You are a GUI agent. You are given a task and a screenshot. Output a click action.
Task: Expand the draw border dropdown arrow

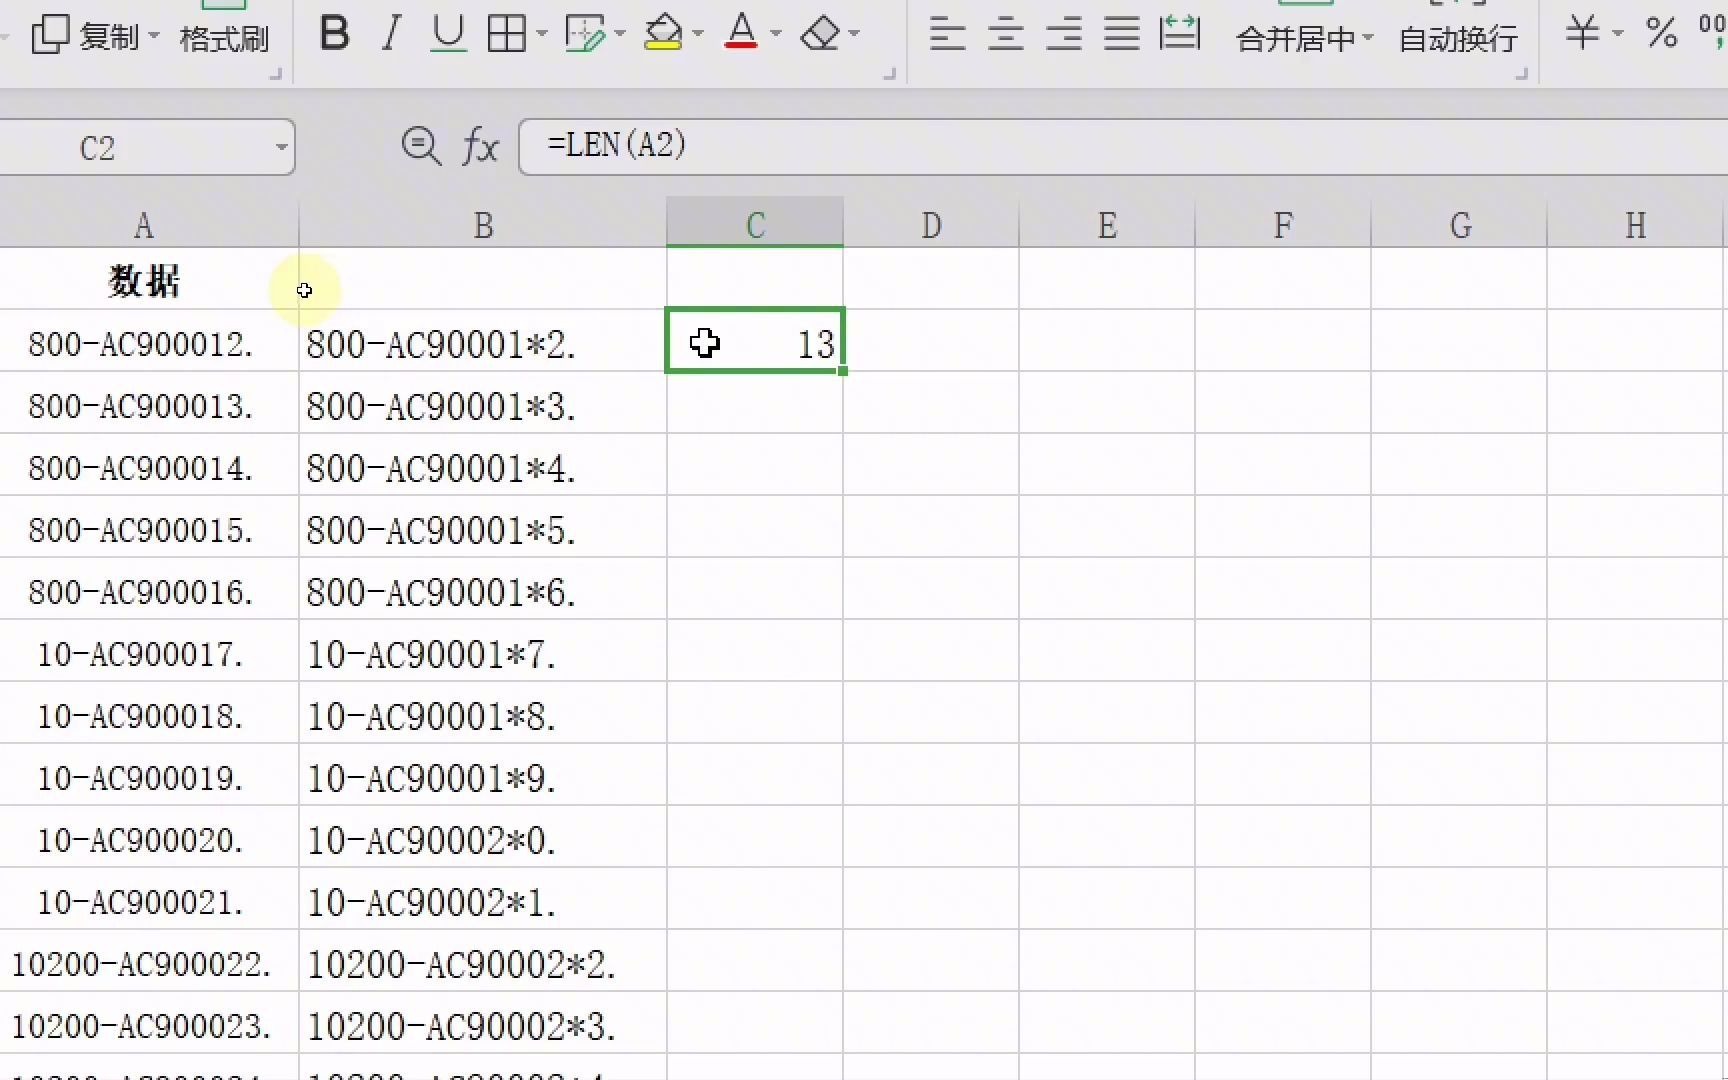coord(620,34)
